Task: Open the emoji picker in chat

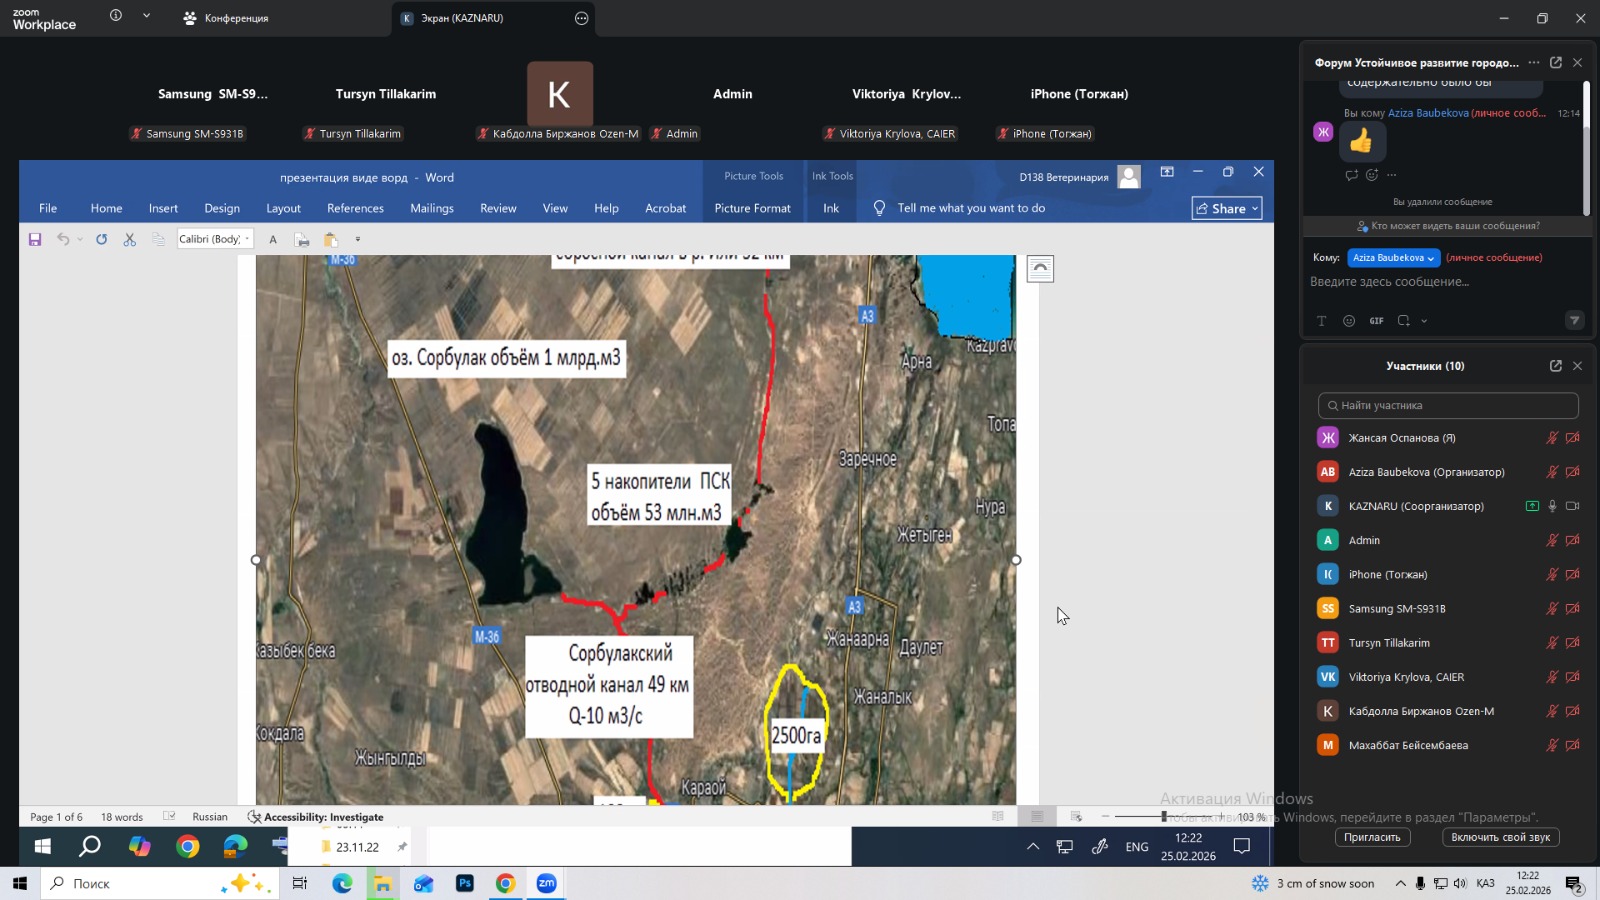Action: click(x=1349, y=321)
